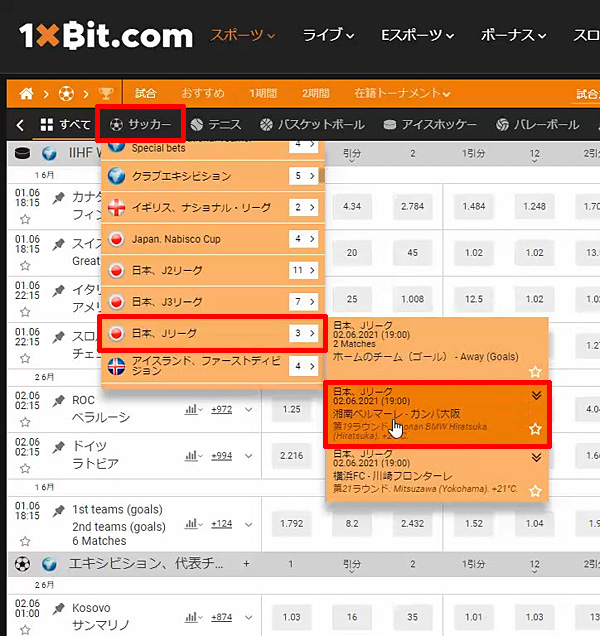Open 湘南ベルマーレ - ガンバ大阪 match
600x636 pixels.
tap(437, 414)
